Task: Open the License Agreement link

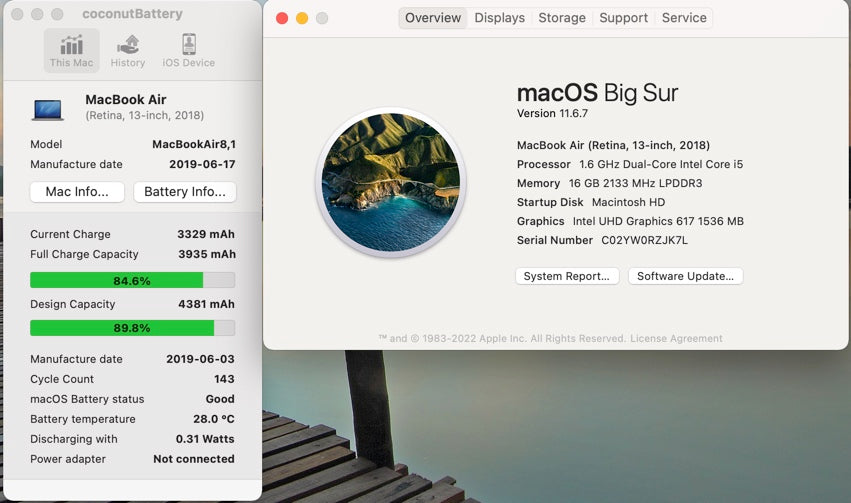Action: pos(676,338)
